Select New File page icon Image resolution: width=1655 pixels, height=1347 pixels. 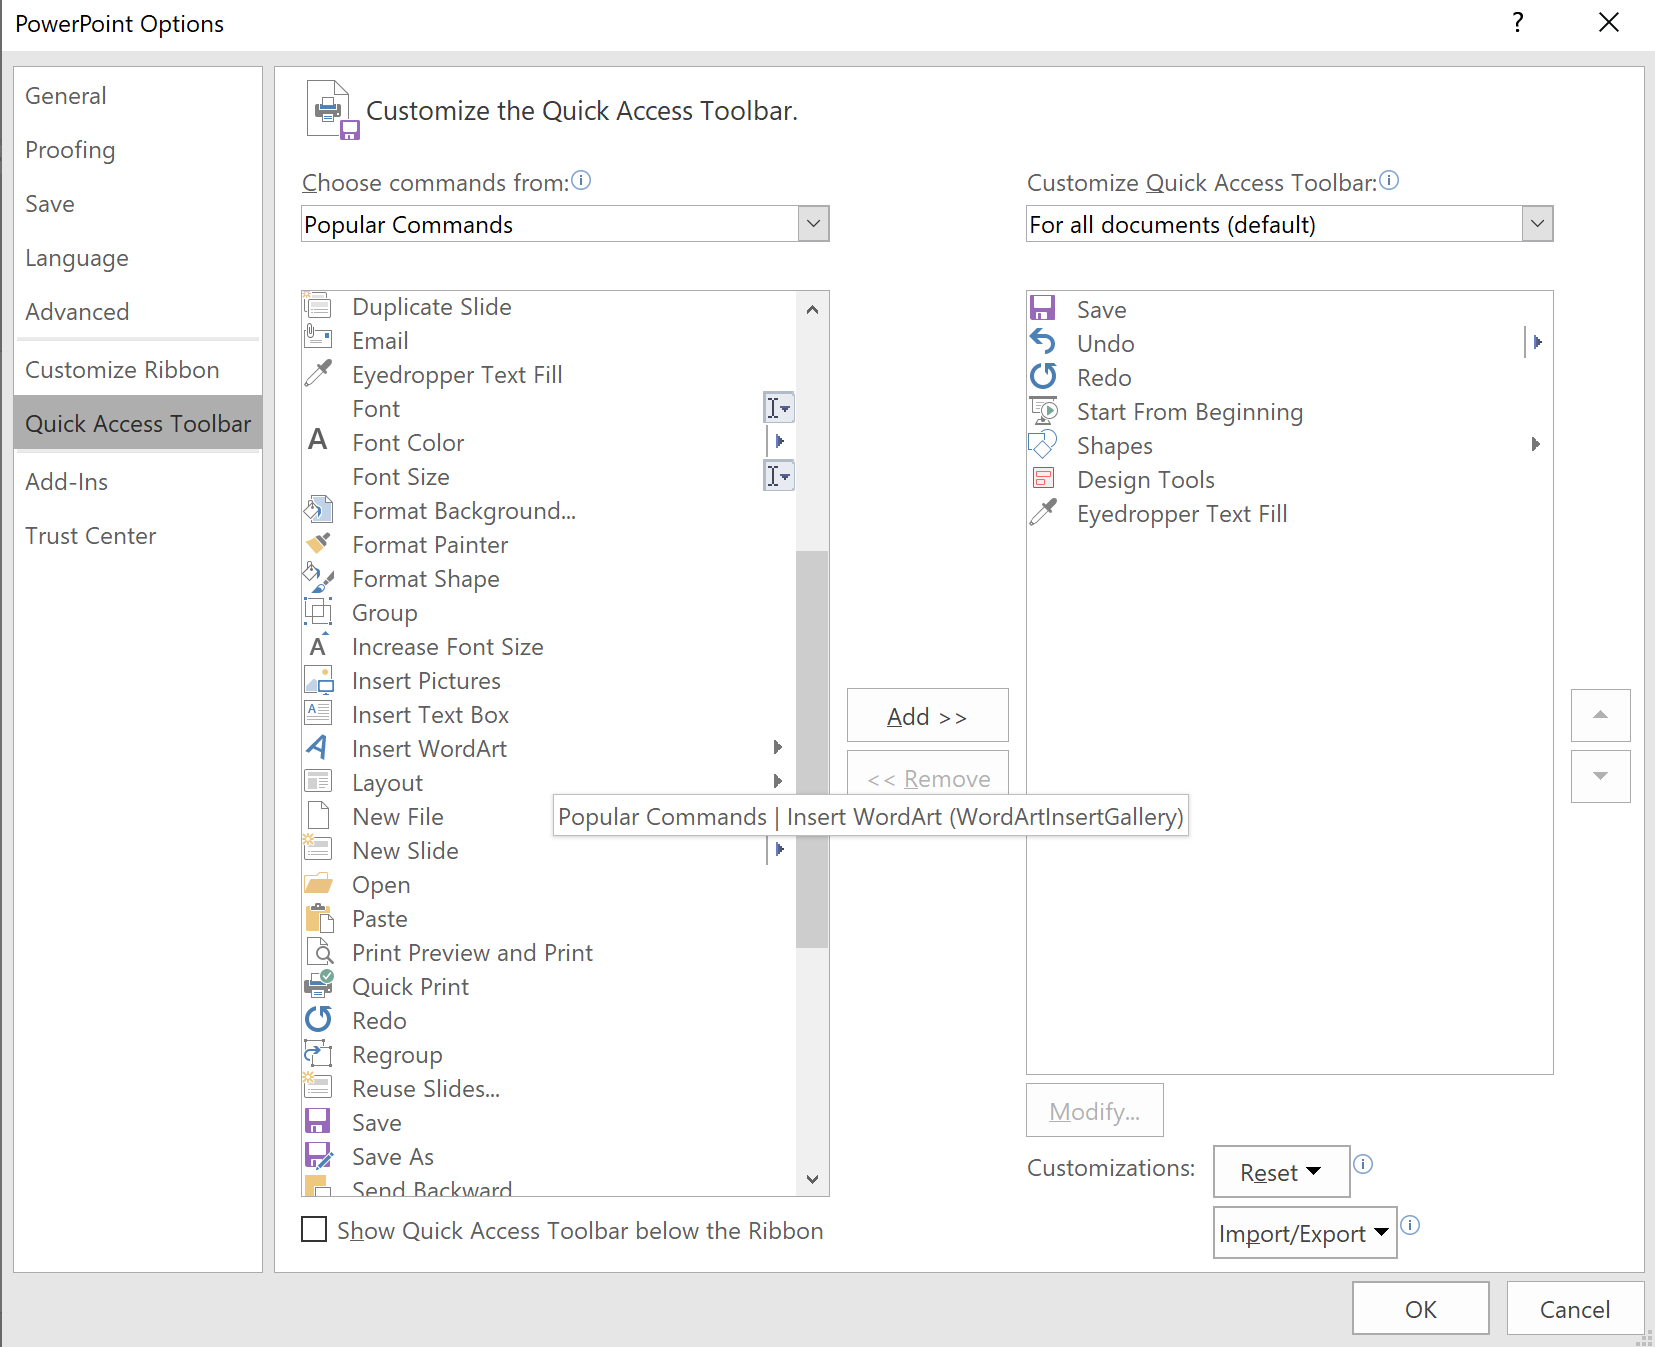[318, 815]
